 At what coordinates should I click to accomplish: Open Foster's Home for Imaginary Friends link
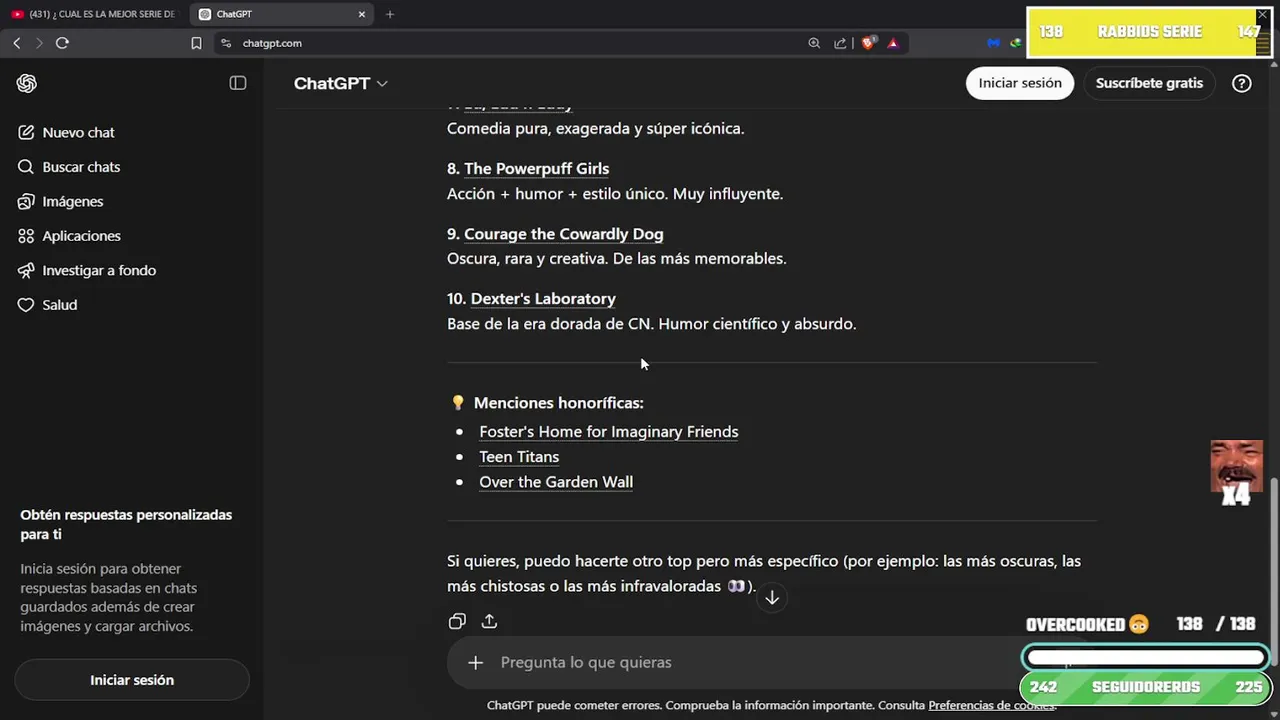[608, 432]
